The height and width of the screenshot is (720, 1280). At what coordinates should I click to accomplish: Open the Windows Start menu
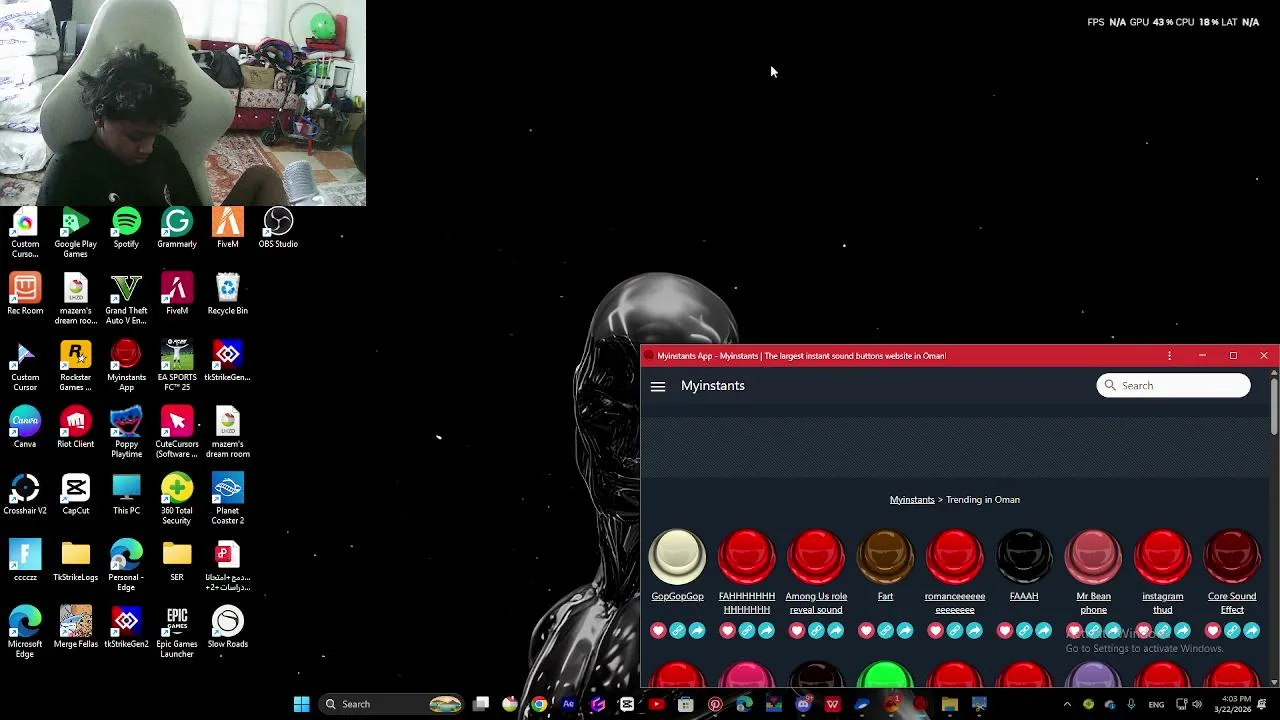tap(301, 704)
